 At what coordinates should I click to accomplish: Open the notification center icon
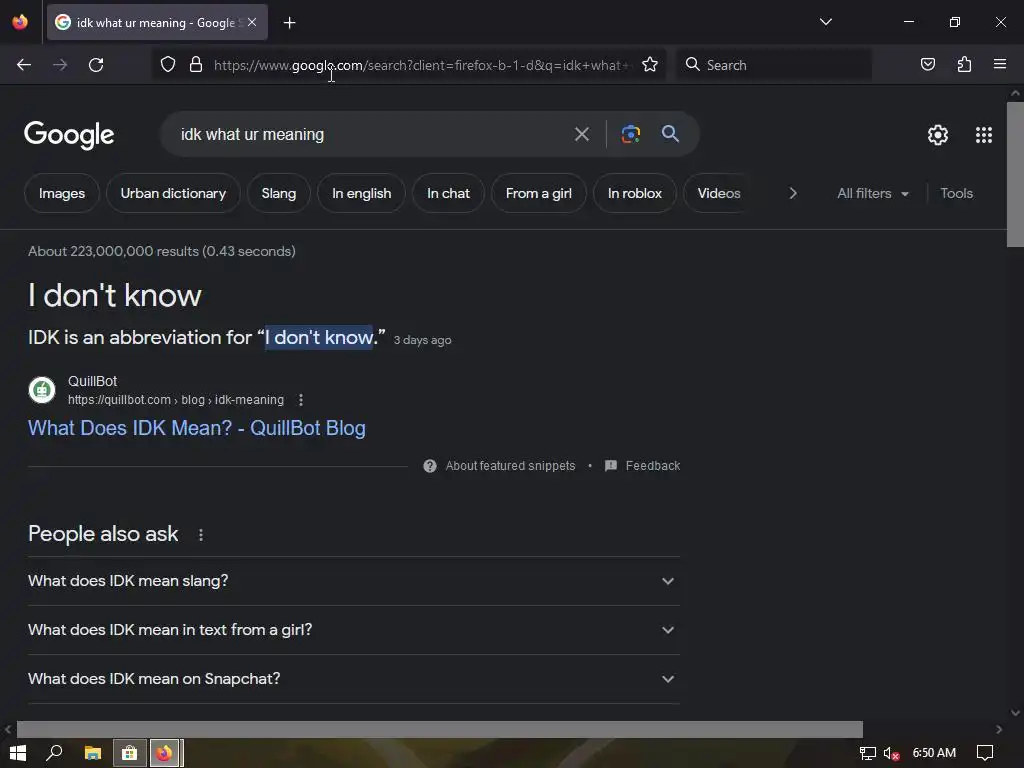985,753
